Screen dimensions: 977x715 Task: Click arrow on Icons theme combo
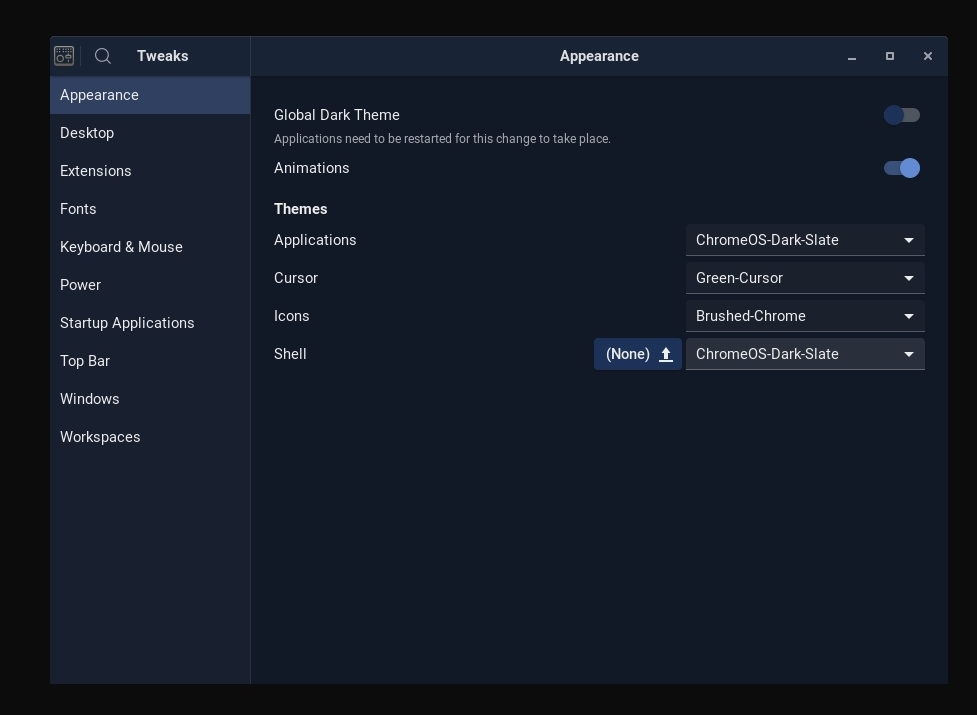[908, 316]
